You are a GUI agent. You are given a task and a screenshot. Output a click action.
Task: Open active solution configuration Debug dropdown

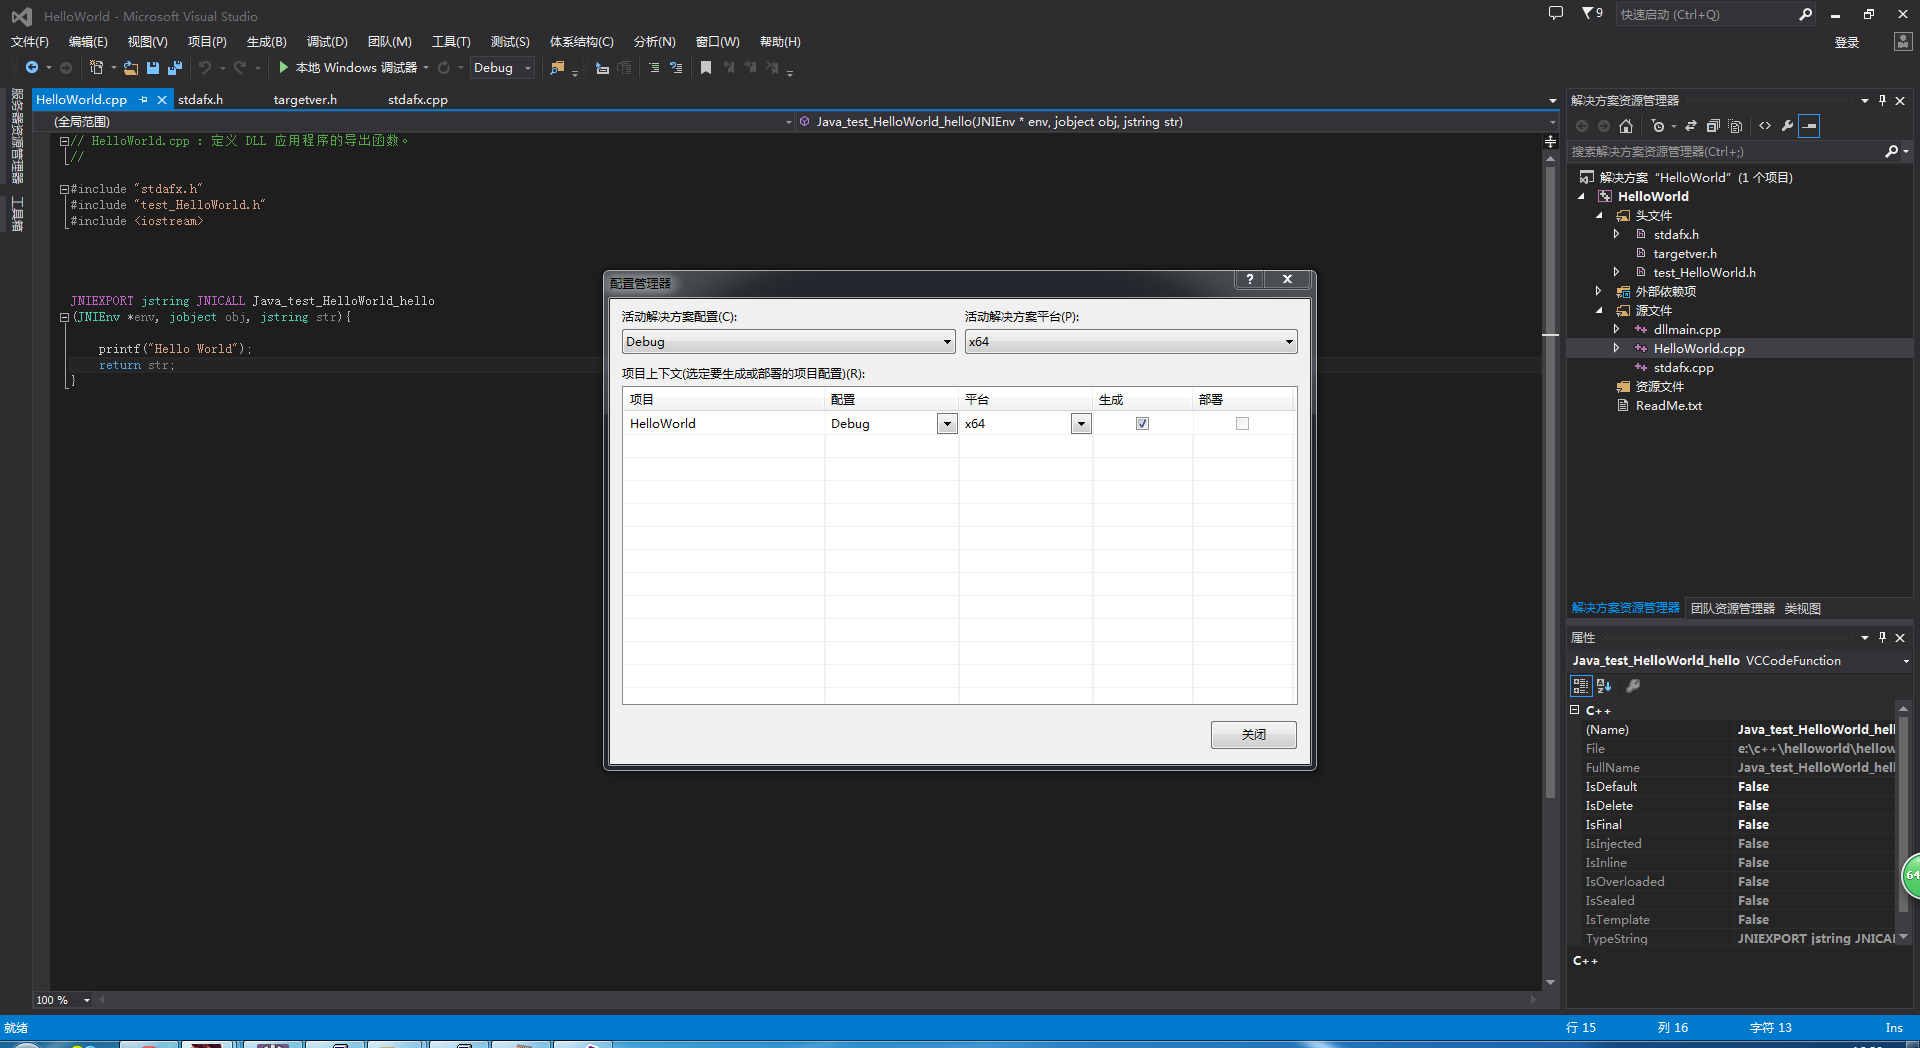pos(788,342)
